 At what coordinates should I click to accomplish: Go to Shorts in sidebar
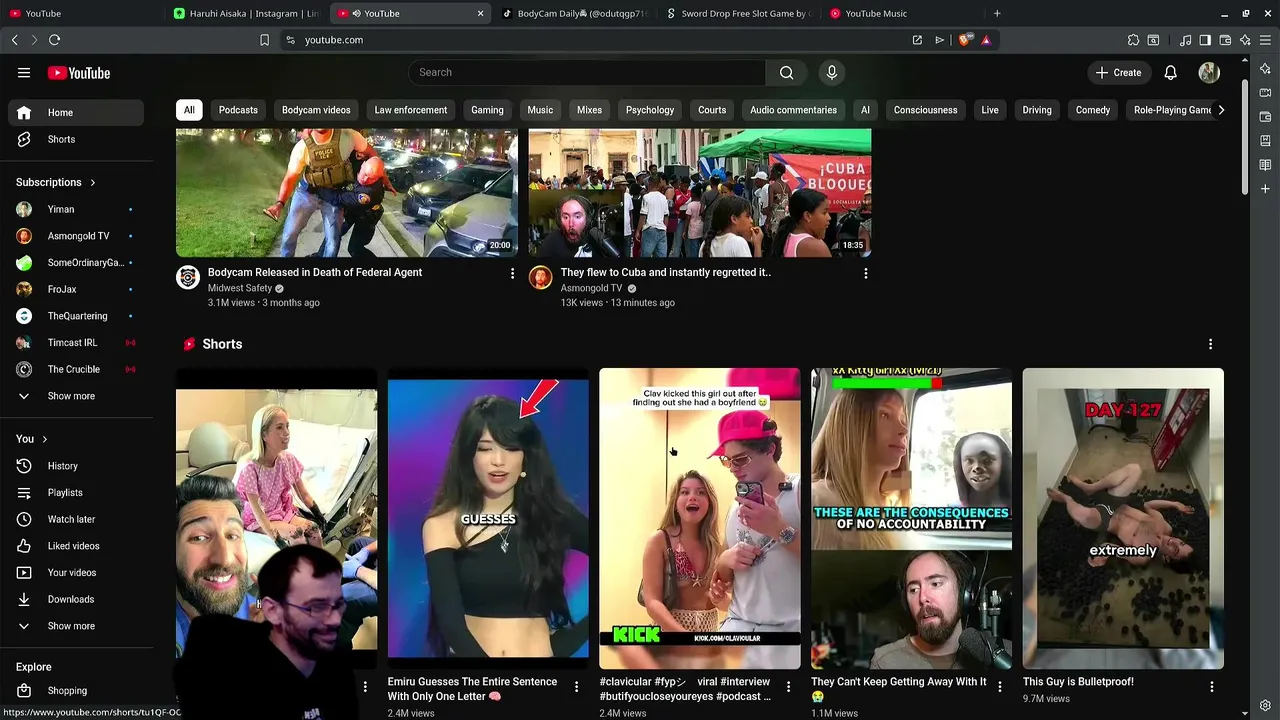[x=76, y=139]
